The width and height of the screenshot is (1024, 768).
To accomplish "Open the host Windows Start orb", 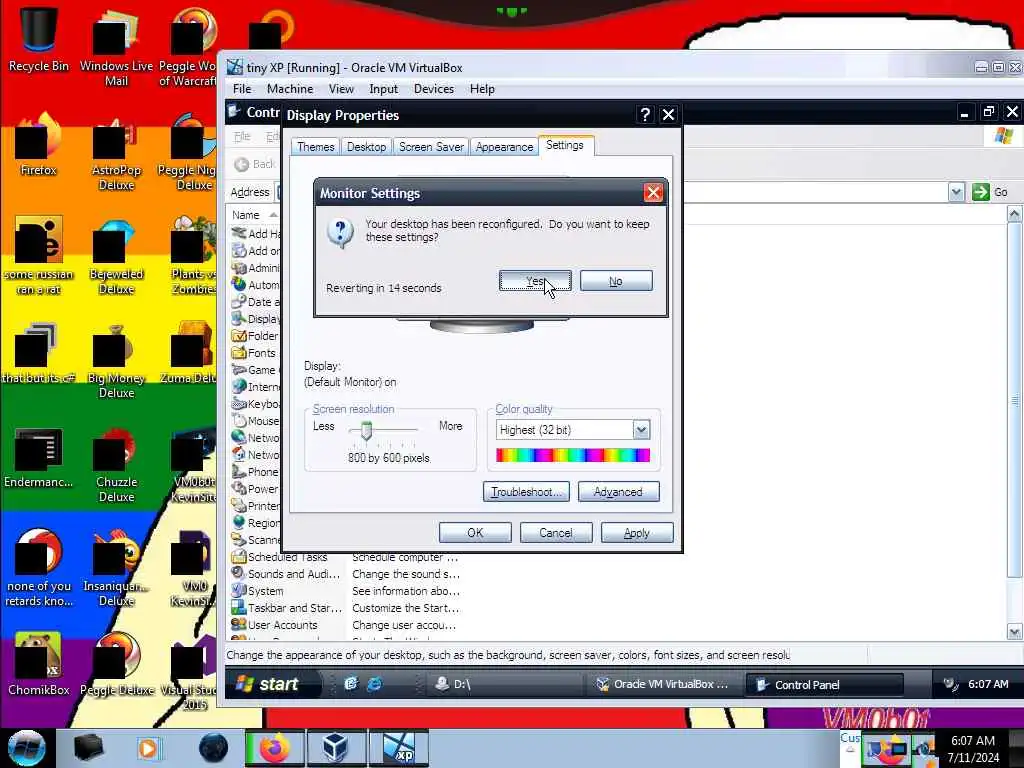I will tap(27, 748).
